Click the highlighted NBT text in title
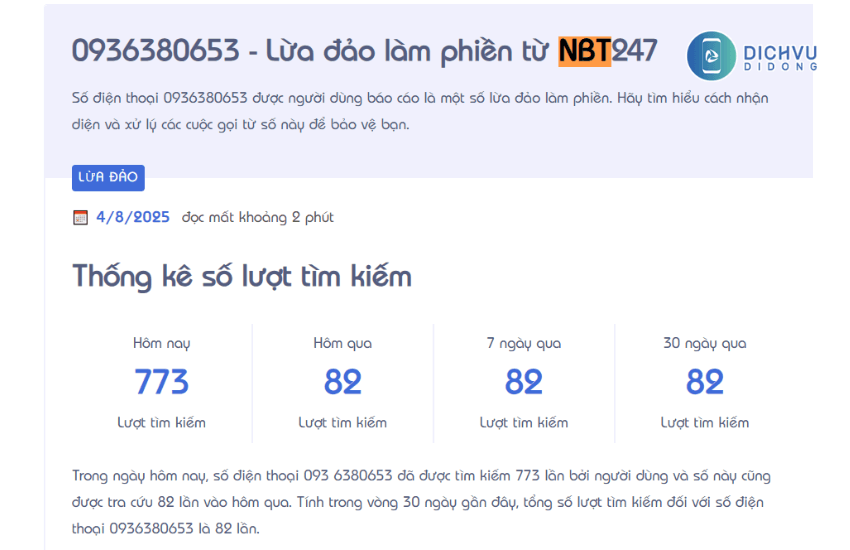Screen dimensions: 850x550 [585, 51]
